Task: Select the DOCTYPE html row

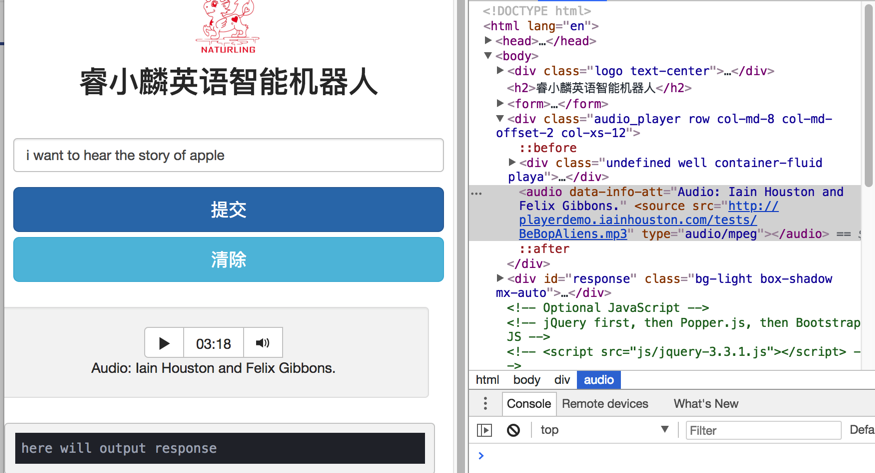Action: click(536, 11)
